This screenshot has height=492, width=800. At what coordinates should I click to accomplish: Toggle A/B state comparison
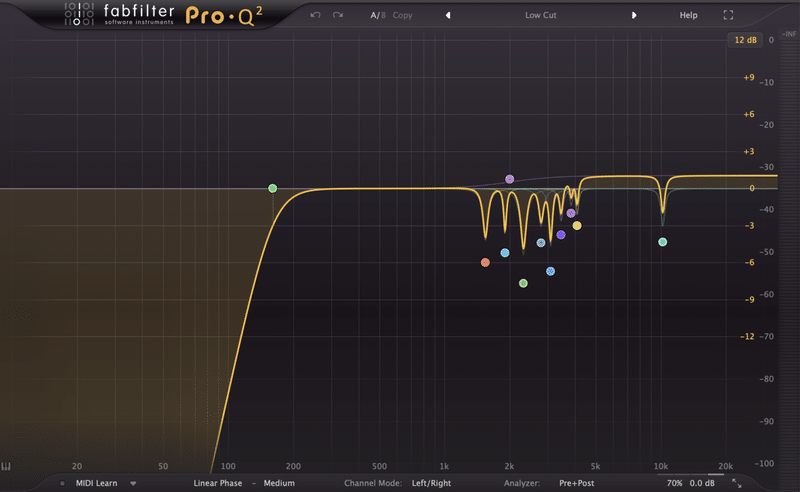pos(378,15)
